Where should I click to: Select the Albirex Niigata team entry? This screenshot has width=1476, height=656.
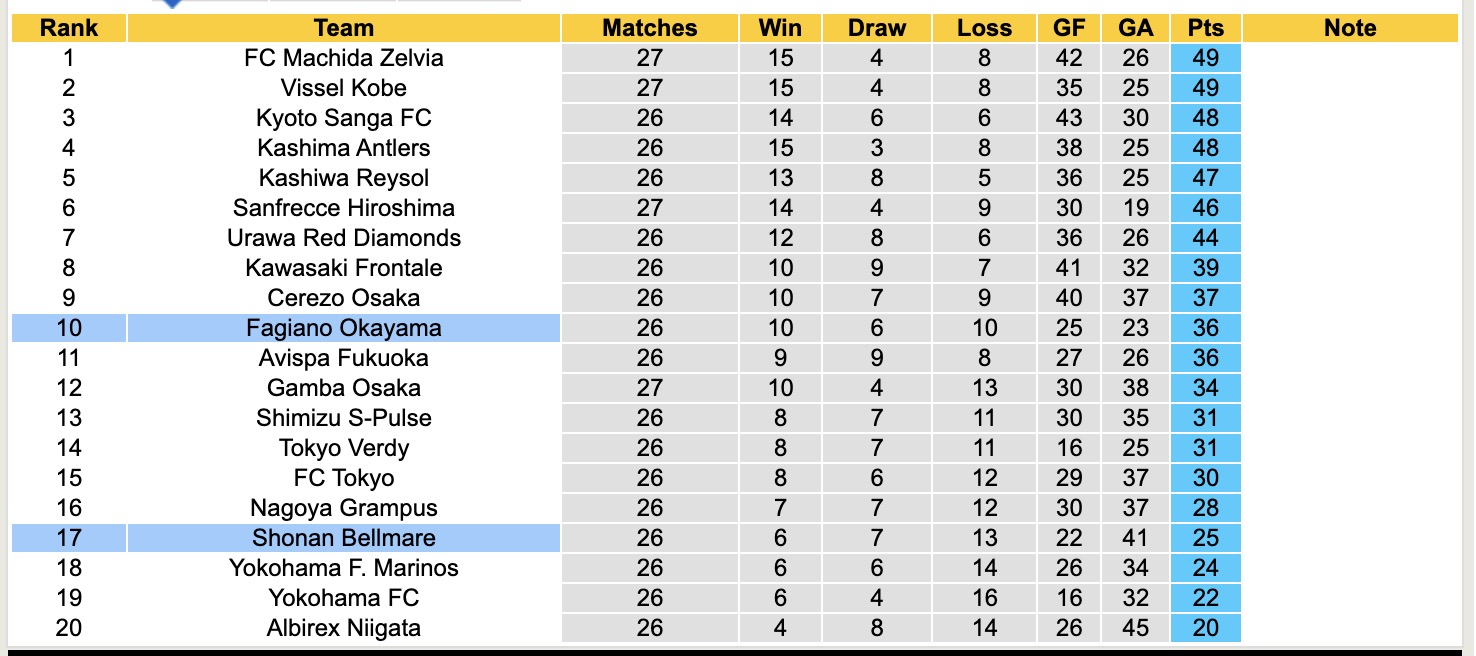(343, 628)
